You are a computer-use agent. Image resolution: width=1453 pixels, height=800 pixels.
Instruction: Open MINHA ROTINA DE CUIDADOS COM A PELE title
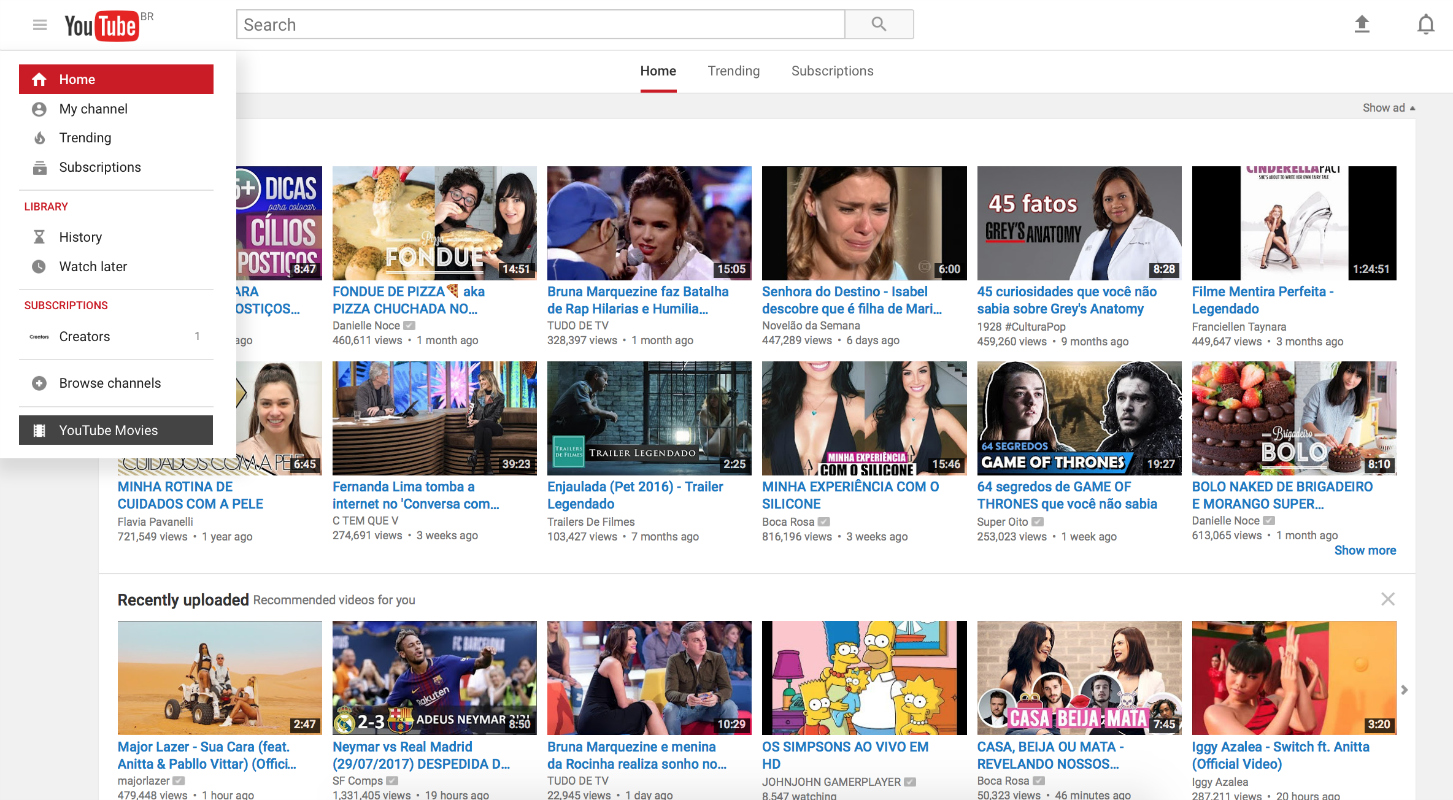point(190,495)
